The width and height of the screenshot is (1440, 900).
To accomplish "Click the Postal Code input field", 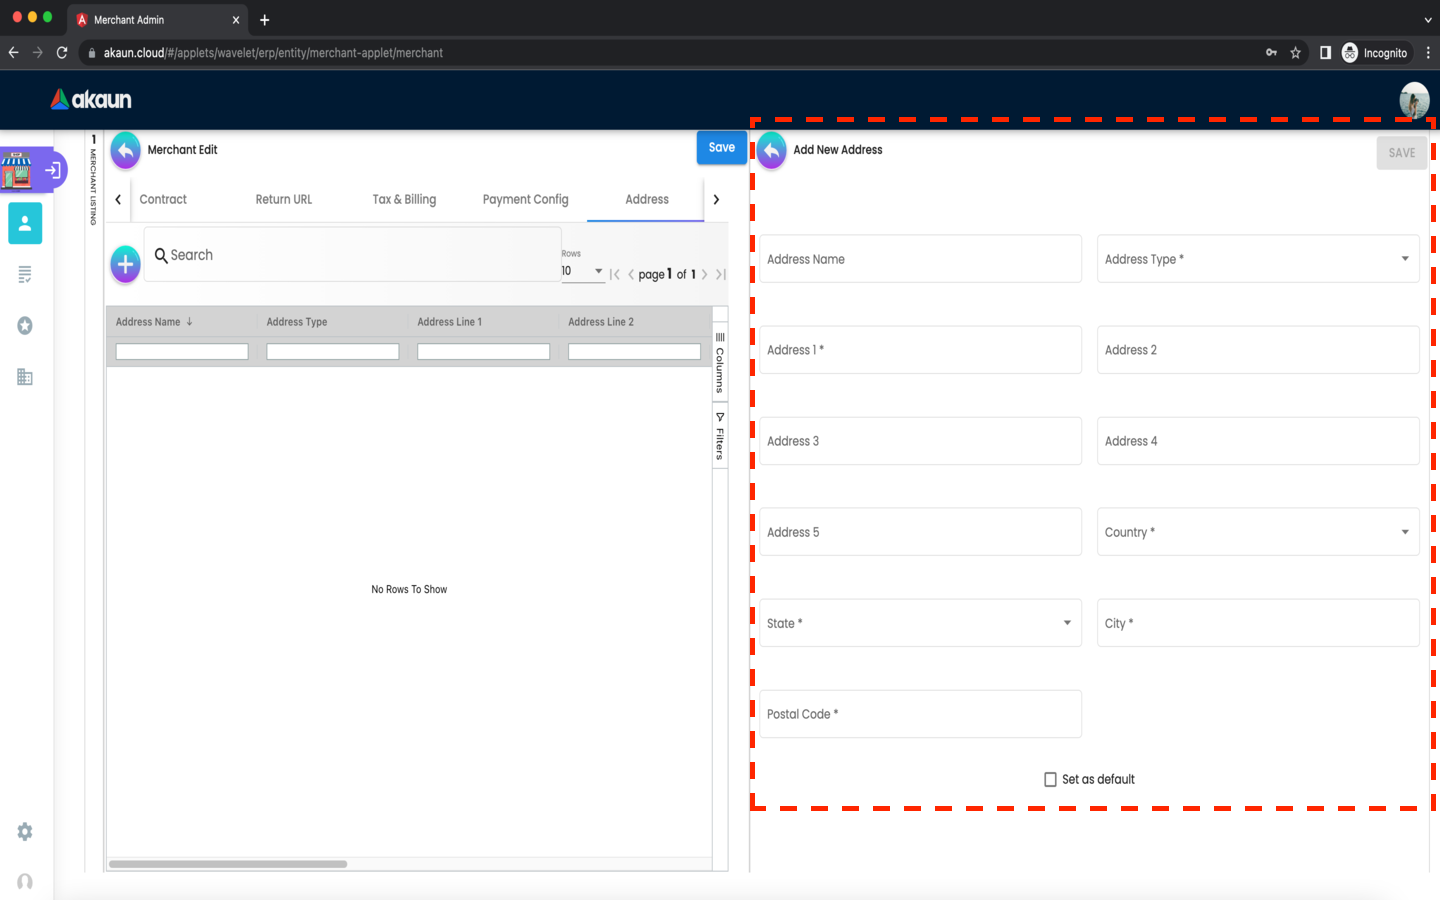I will click(x=920, y=714).
